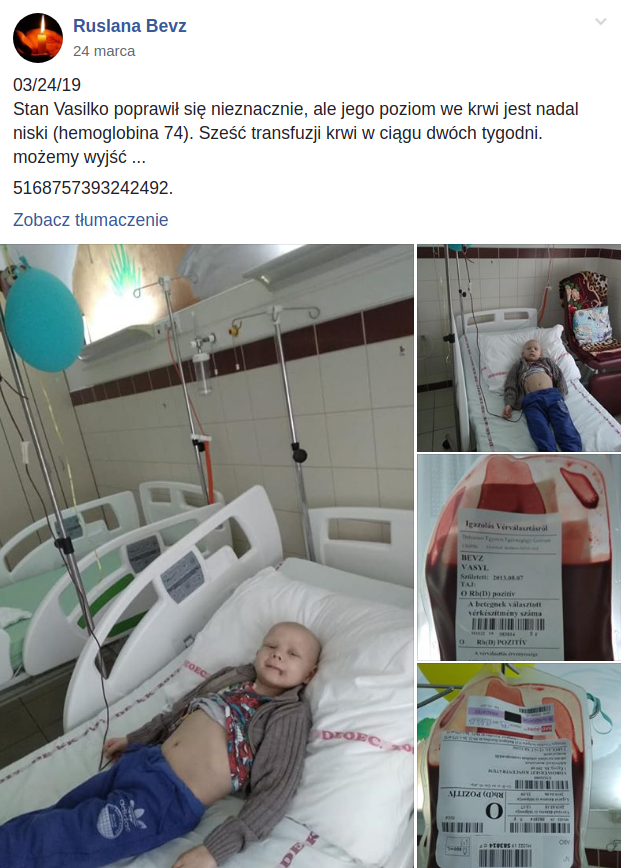
Task: Expand the post options chevron
Action: [601, 22]
